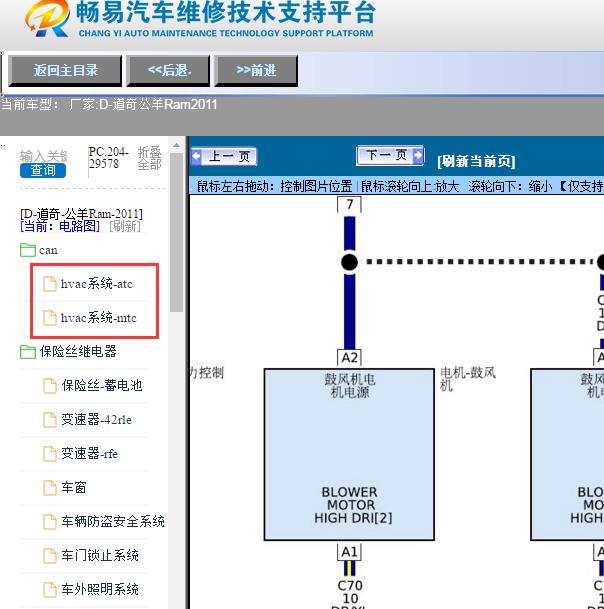Open 变速器-rfe document

click(89, 454)
